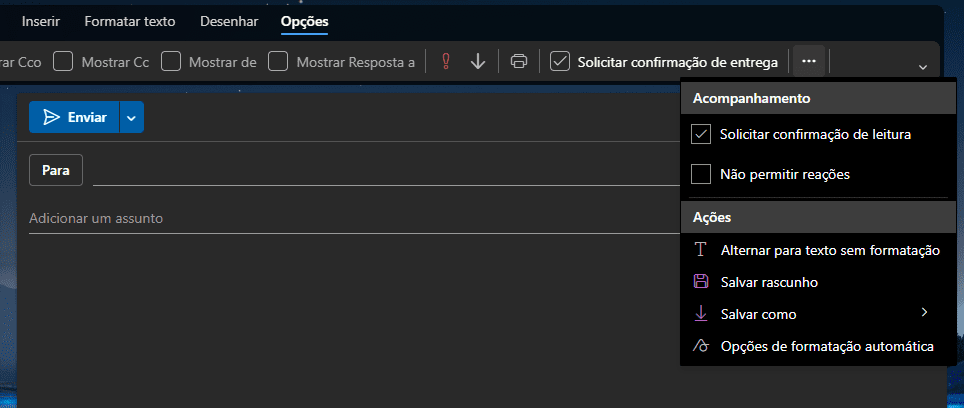Enable Não permitir reações checkbox
The height and width of the screenshot is (408, 964).
click(x=701, y=174)
